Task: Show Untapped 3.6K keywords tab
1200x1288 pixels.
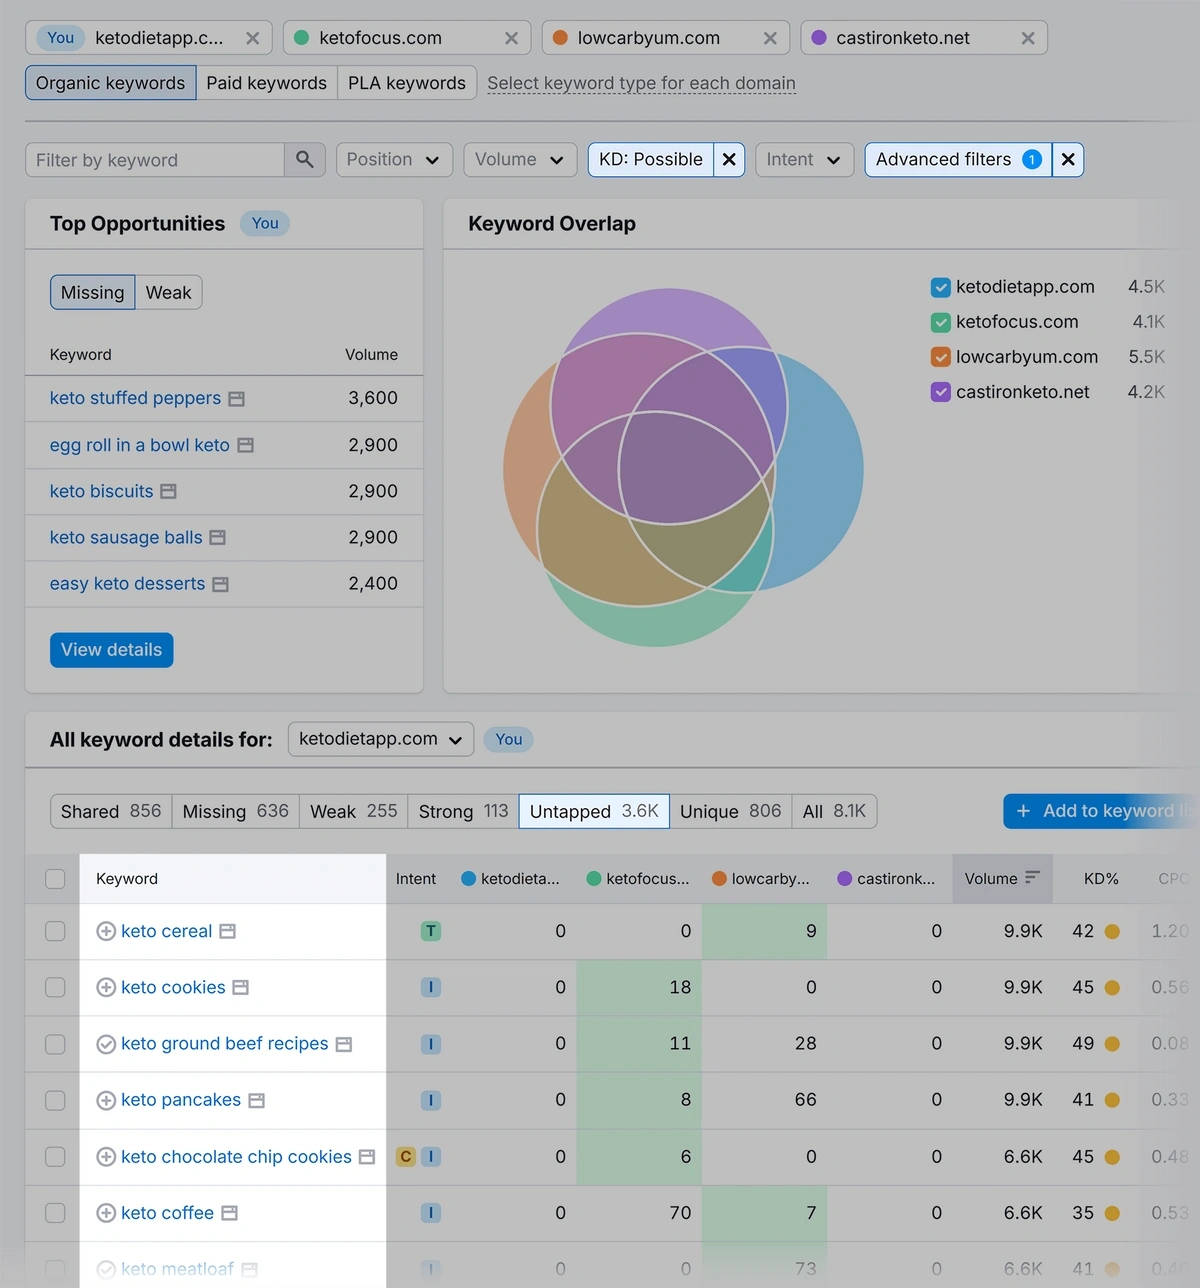Action: (594, 811)
